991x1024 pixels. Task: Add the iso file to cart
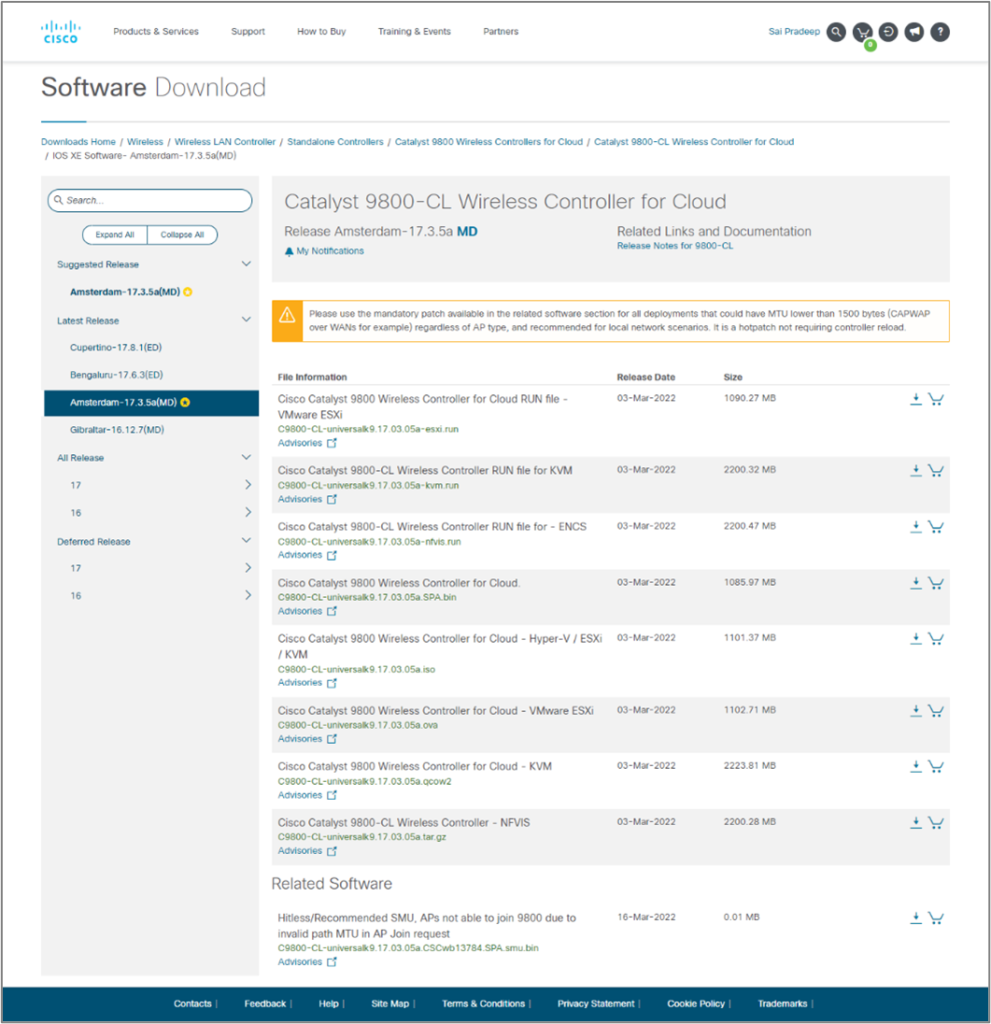pyautogui.click(x=936, y=639)
